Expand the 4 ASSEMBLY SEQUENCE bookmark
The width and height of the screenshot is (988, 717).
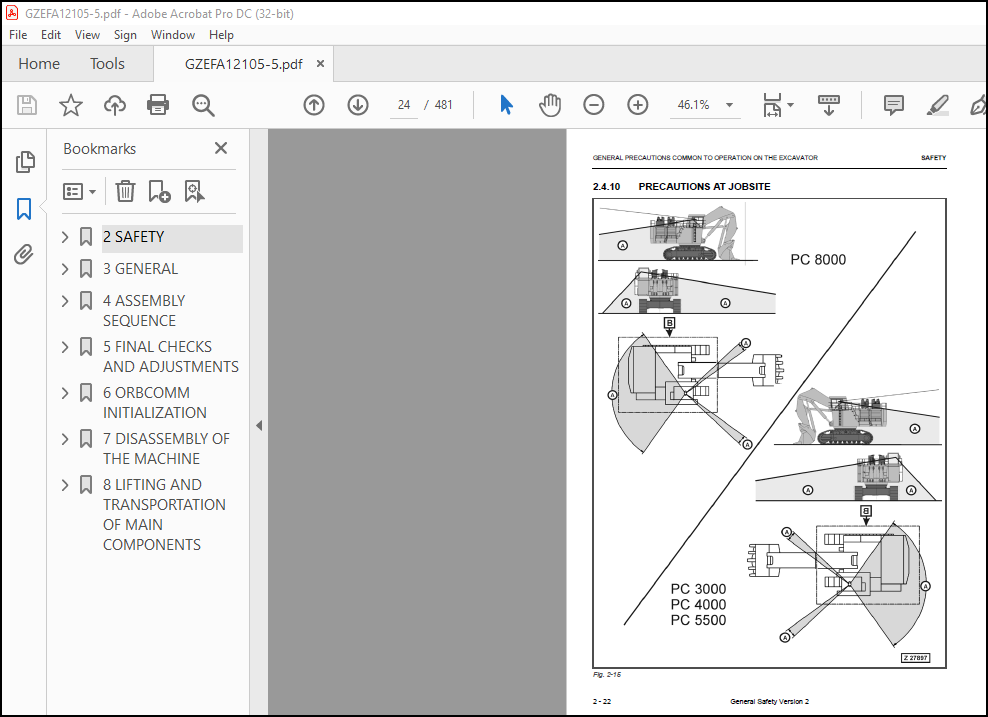(x=65, y=301)
